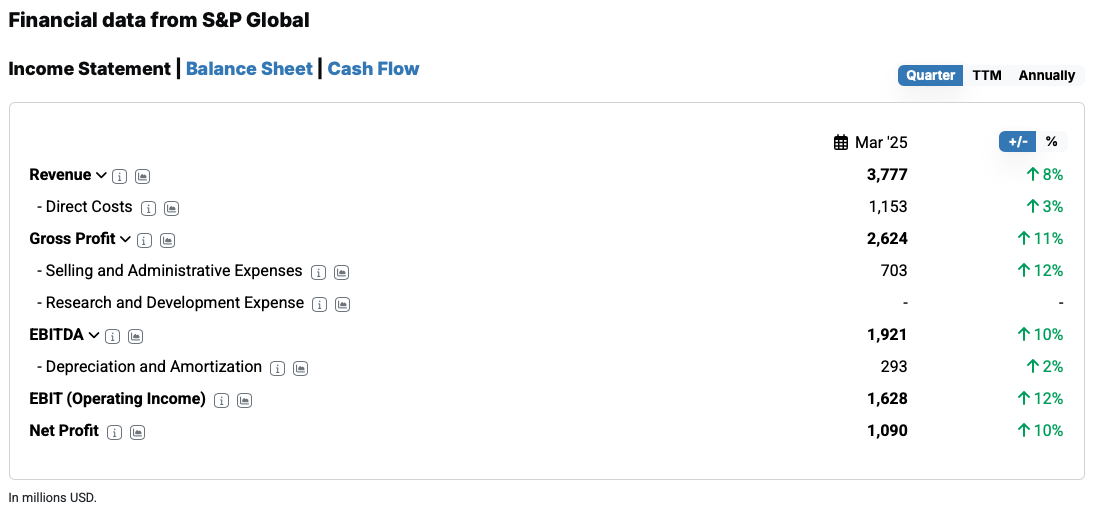Image resolution: width=1094 pixels, height=506 pixels.
Task: Expand the Gross Profit breakdown chevron
Action: point(125,239)
